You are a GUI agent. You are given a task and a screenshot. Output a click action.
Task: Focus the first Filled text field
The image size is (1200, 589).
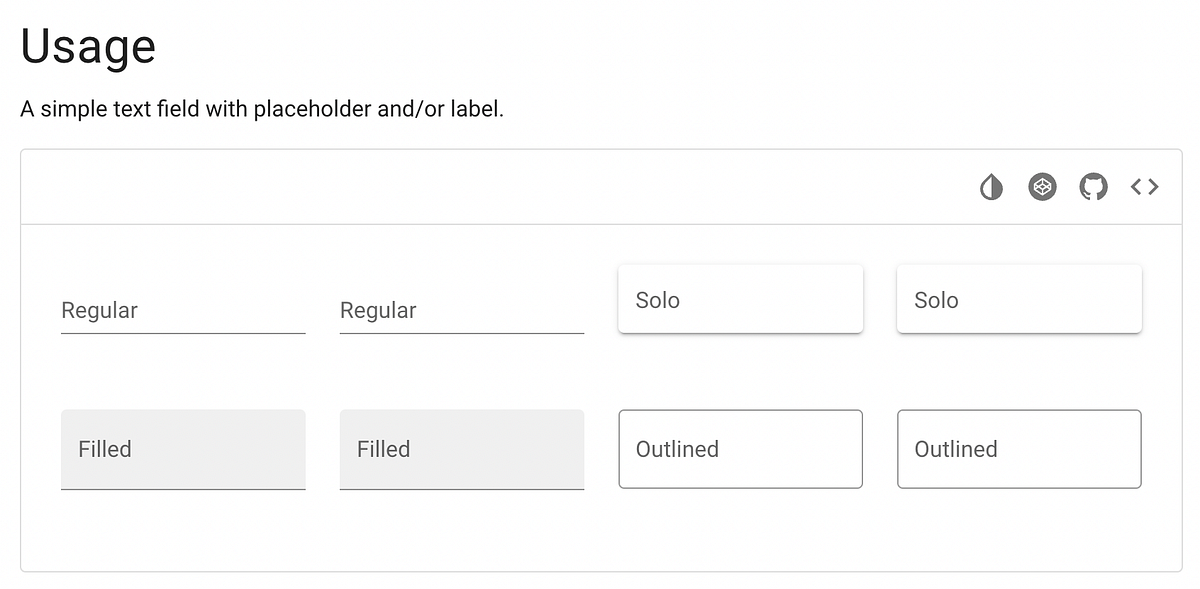pos(183,449)
